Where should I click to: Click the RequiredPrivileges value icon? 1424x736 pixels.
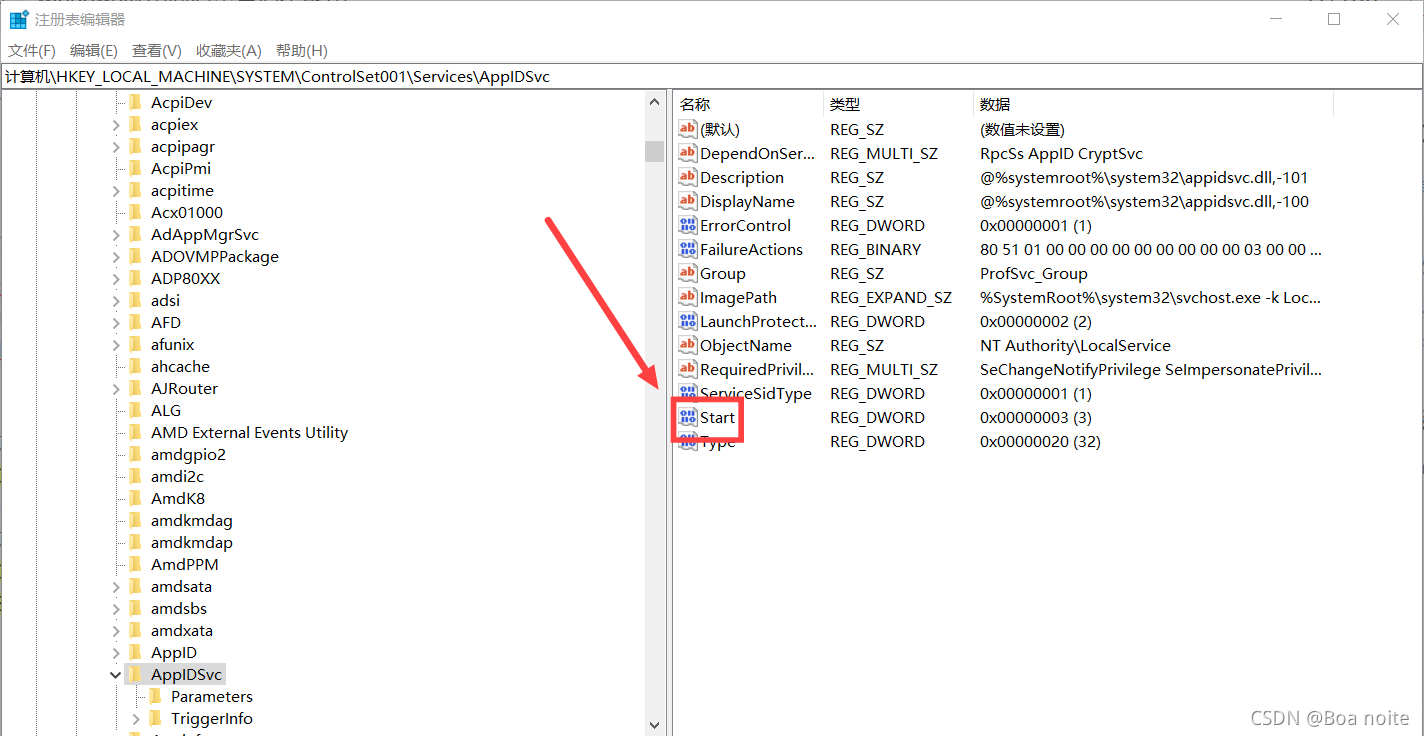click(687, 369)
